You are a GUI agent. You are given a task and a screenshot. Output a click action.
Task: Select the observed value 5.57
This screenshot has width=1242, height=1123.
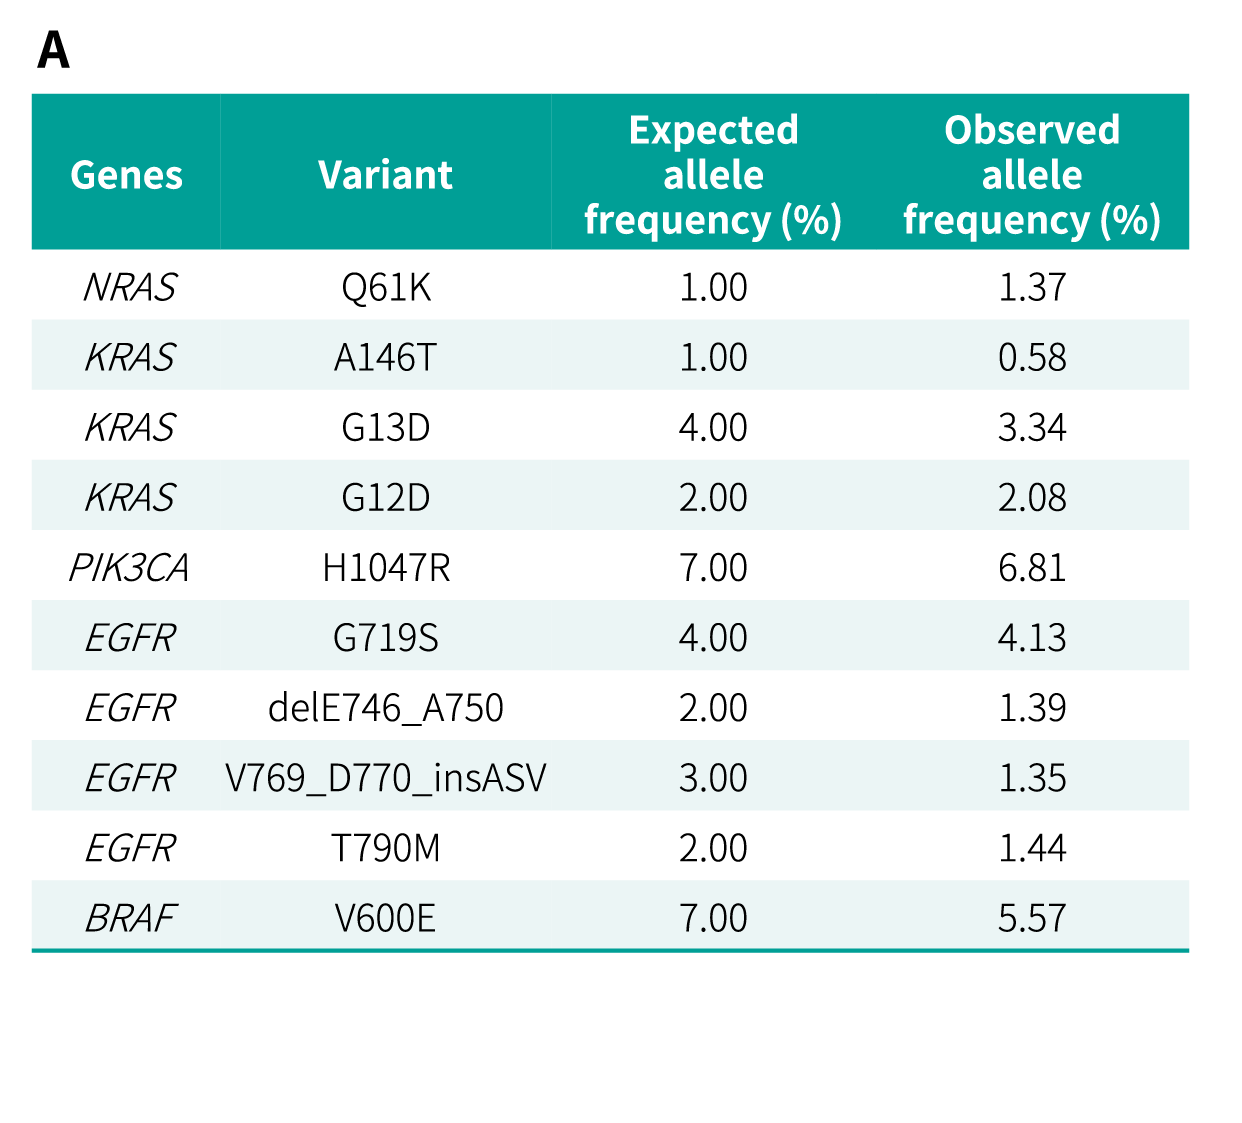coord(1032,918)
